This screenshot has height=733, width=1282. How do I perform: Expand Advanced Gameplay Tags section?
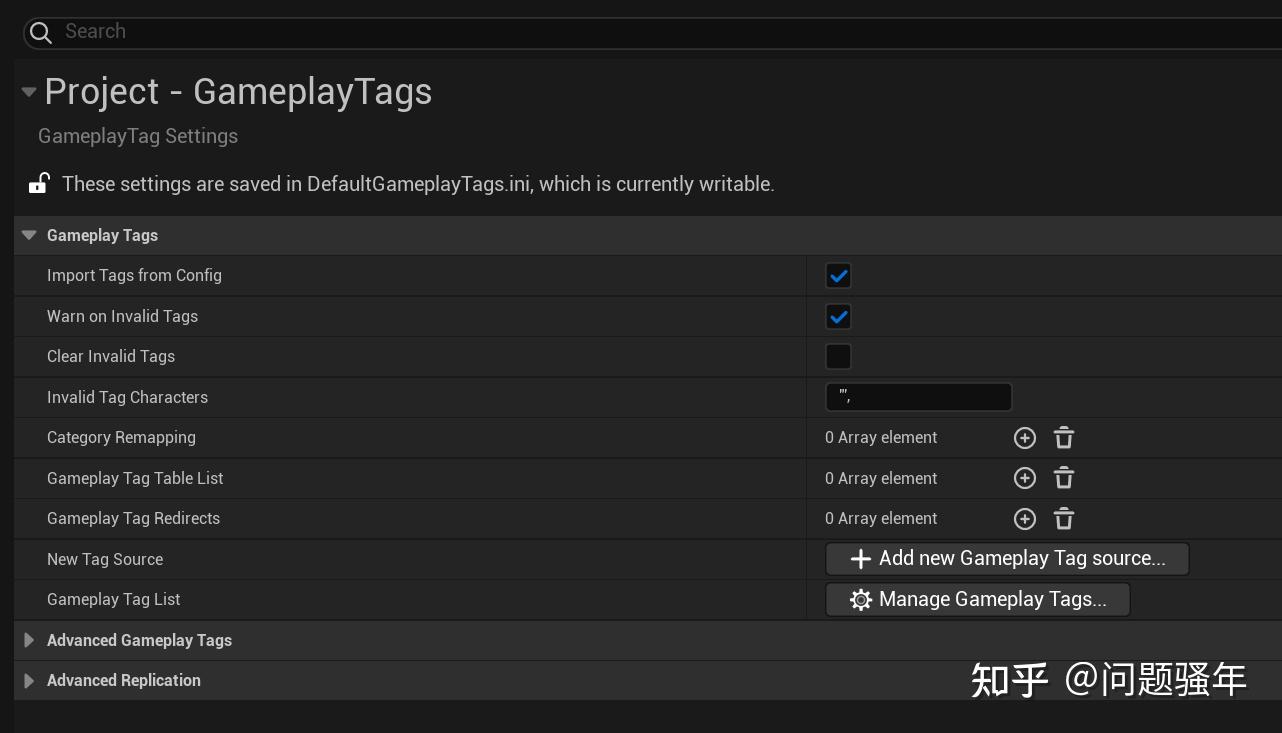click(x=29, y=640)
